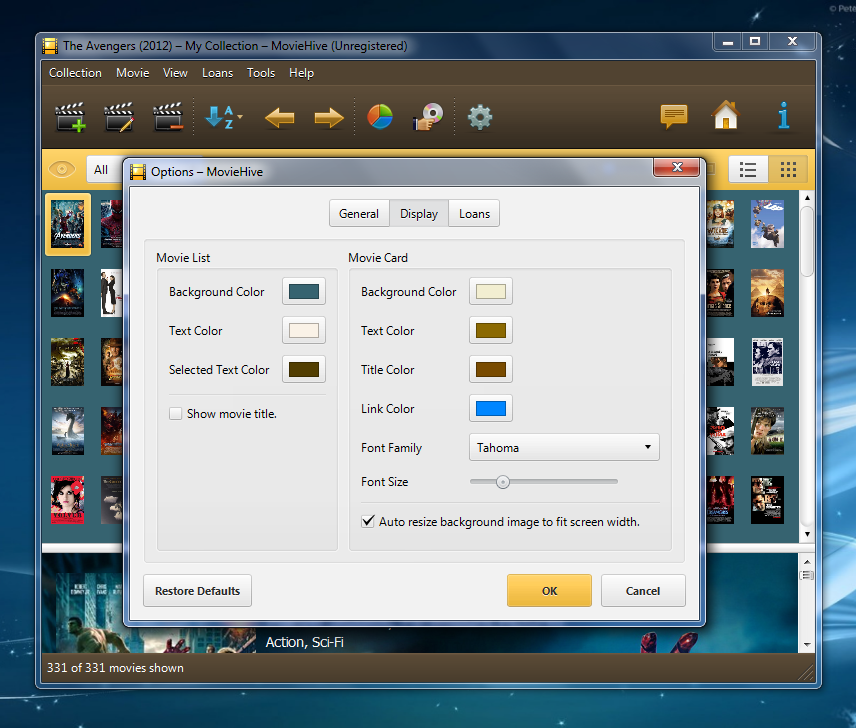This screenshot has width=856, height=728.
Task: Open the Movie menu
Action: coord(133,73)
